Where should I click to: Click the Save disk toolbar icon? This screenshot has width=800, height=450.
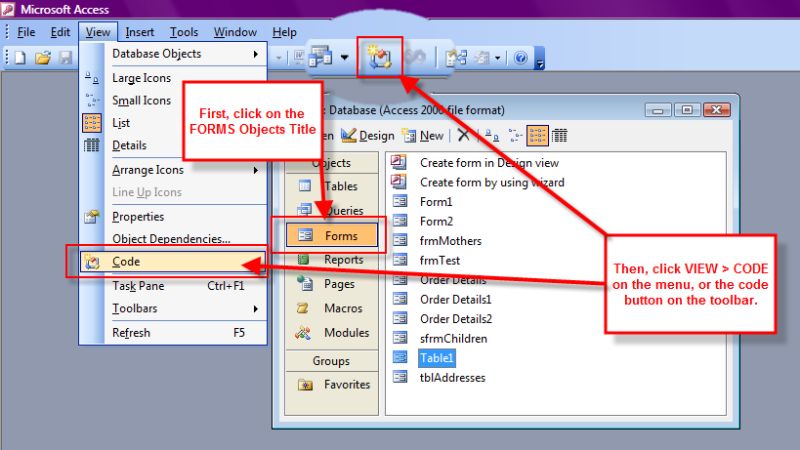(66, 58)
